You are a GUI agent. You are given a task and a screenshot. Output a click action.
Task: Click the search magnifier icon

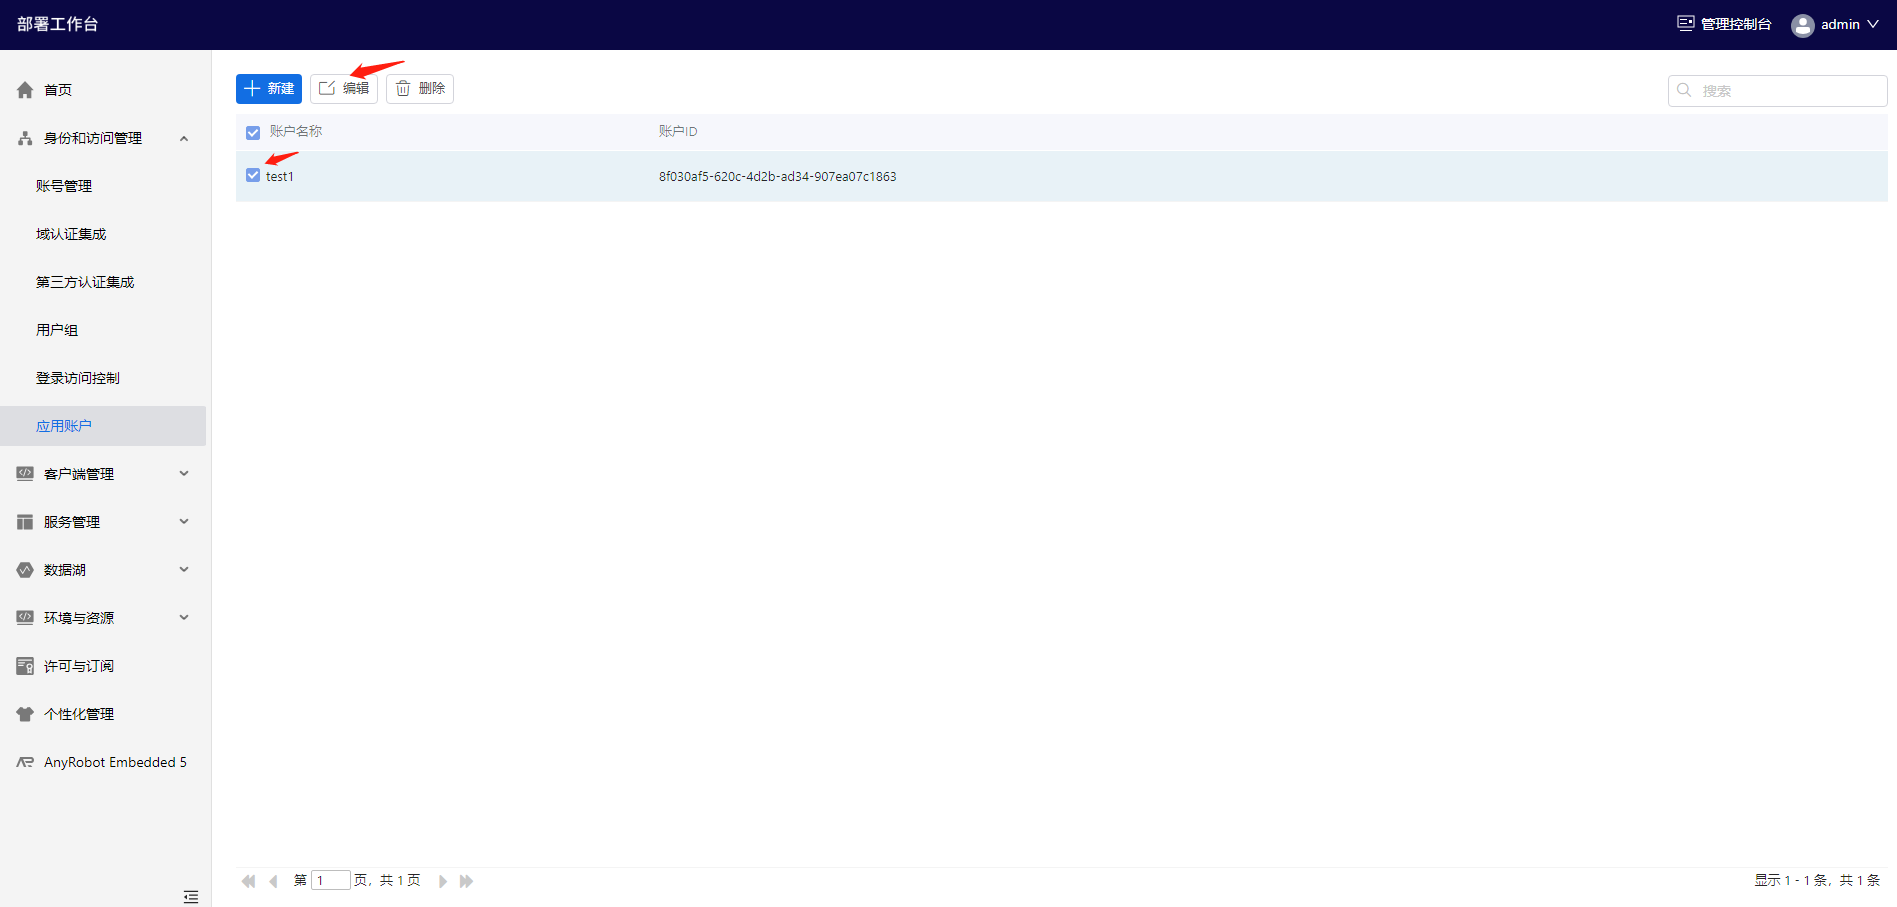[x=1684, y=90]
